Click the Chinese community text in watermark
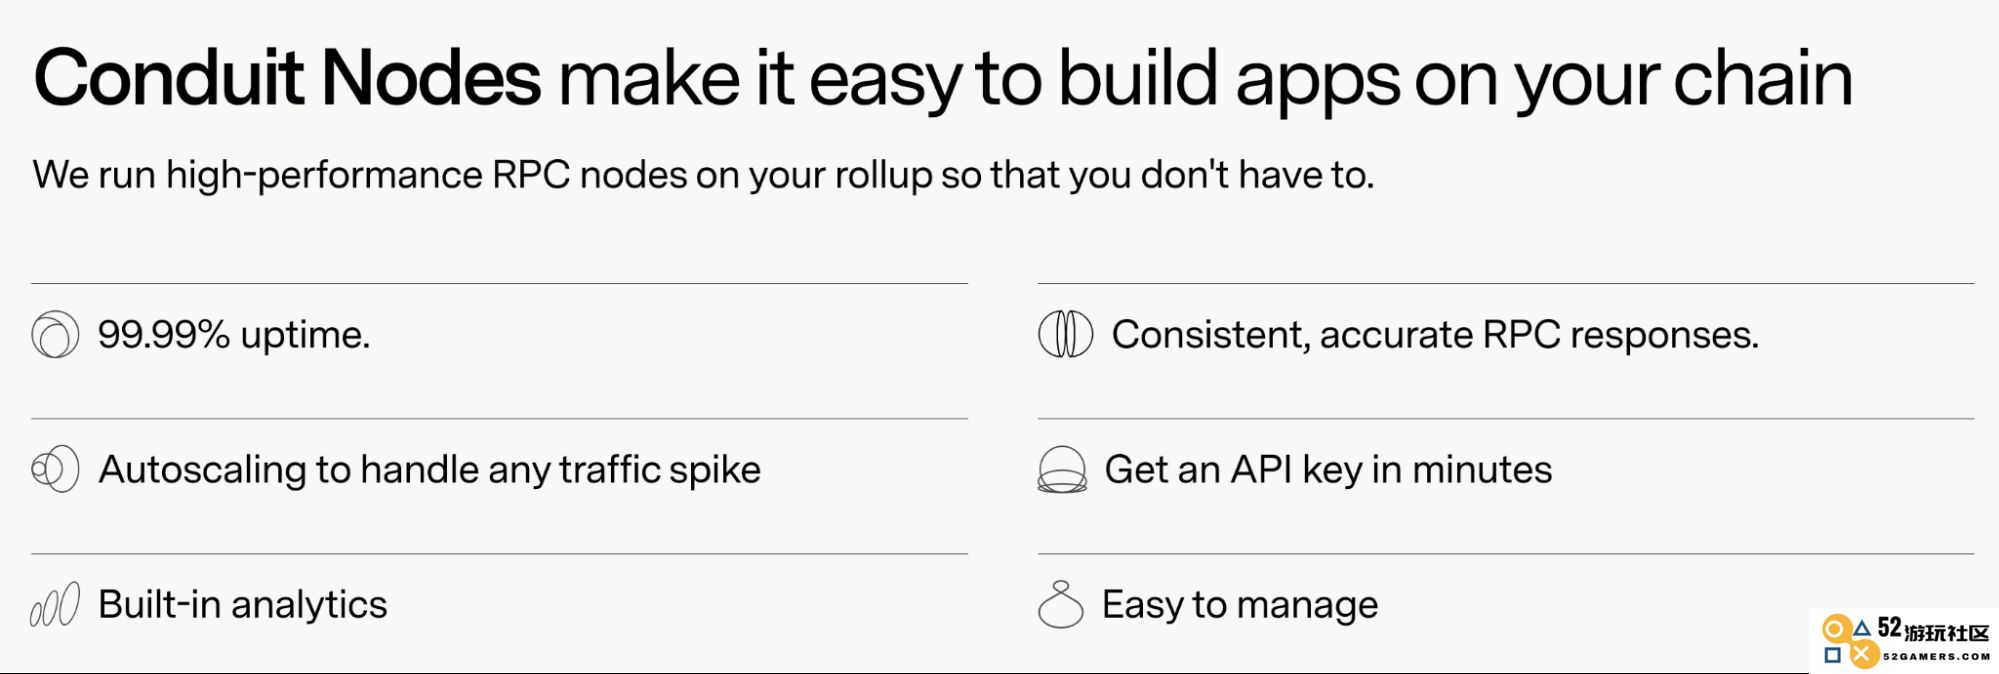Image resolution: width=1999 pixels, height=674 pixels. pos(1947,632)
